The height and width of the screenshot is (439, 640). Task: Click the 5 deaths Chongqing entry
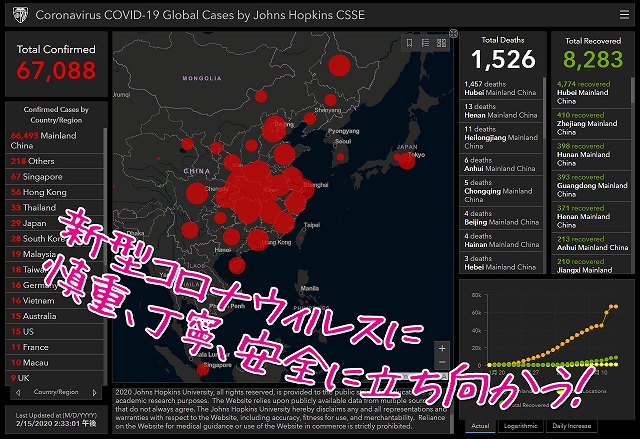(501, 191)
